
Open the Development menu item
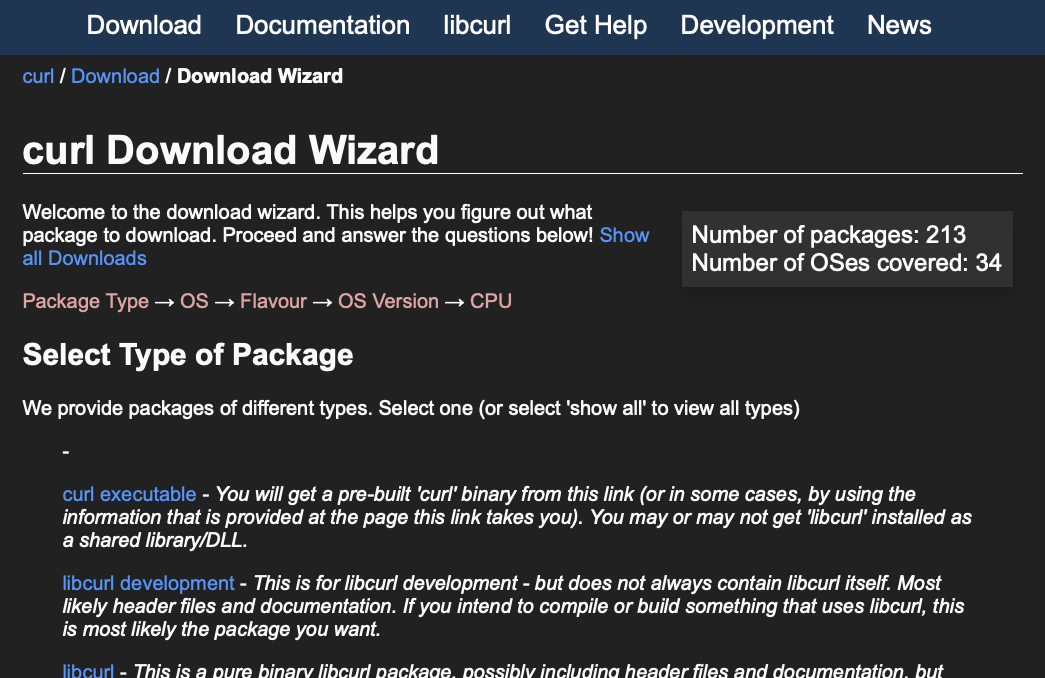(x=757, y=25)
